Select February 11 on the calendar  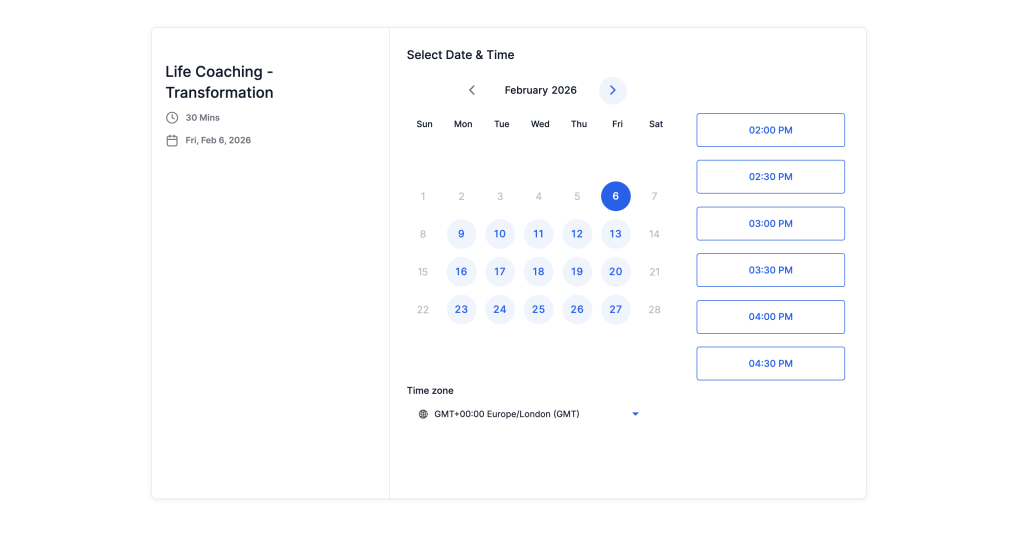[x=538, y=234]
